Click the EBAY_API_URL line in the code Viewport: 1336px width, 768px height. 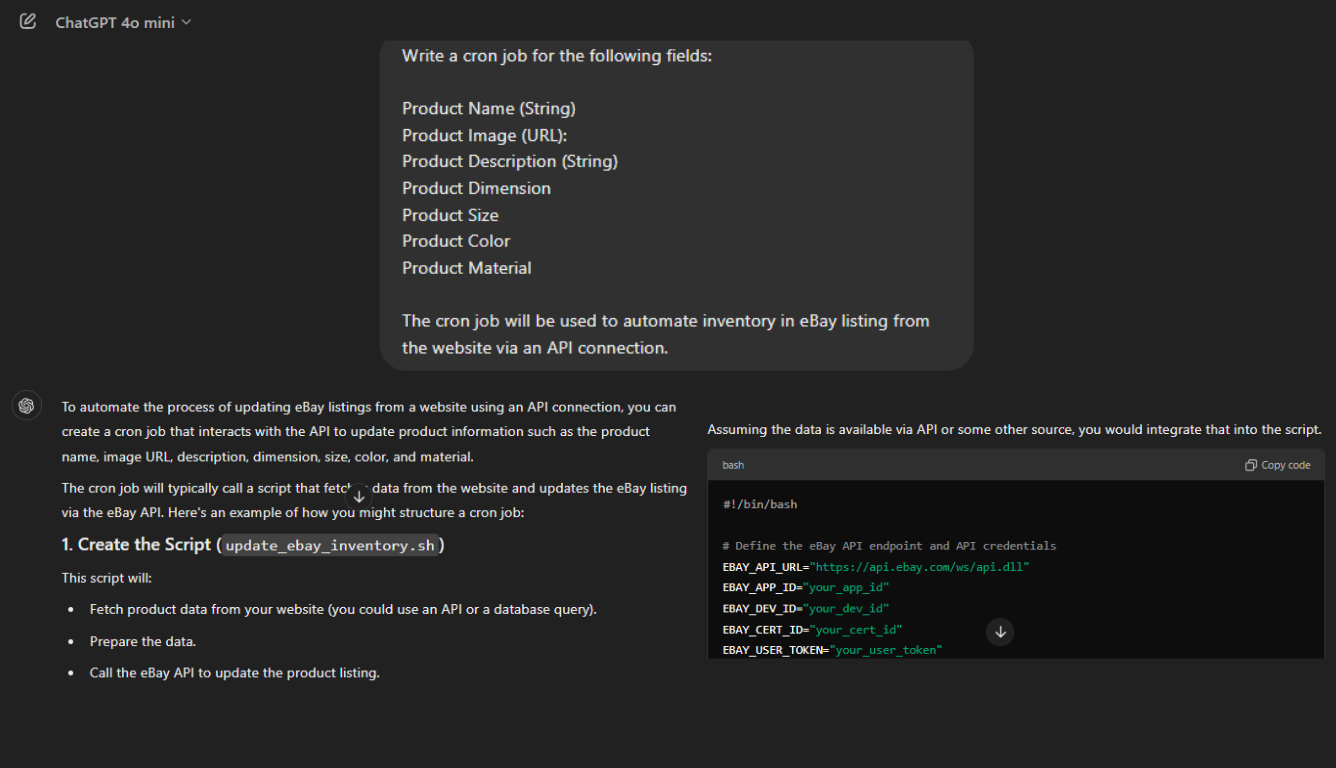tap(876, 567)
